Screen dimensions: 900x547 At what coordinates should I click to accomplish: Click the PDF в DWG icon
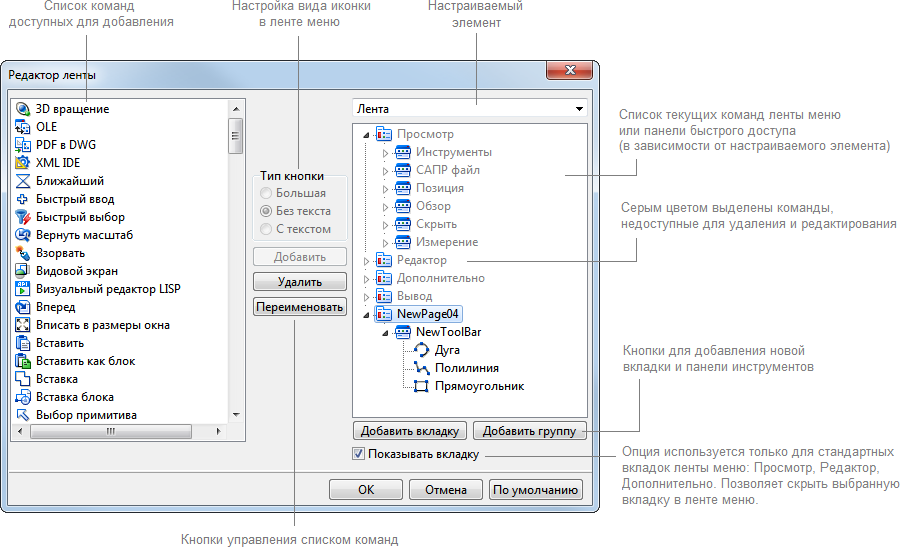point(24,145)
